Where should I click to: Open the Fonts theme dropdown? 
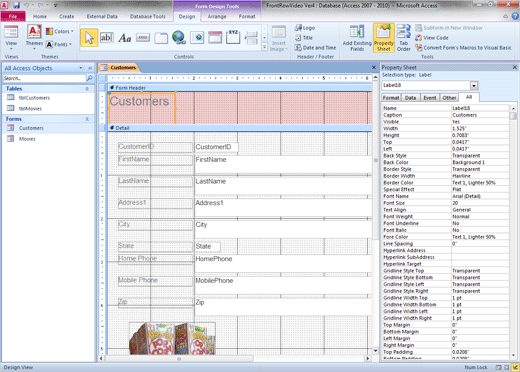(x=59, y=44)
